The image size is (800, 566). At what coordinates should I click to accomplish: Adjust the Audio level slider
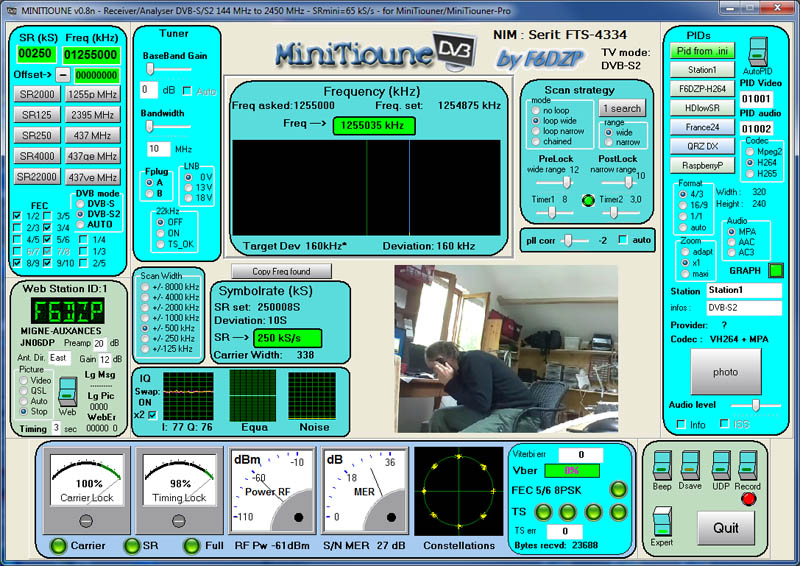755,405
